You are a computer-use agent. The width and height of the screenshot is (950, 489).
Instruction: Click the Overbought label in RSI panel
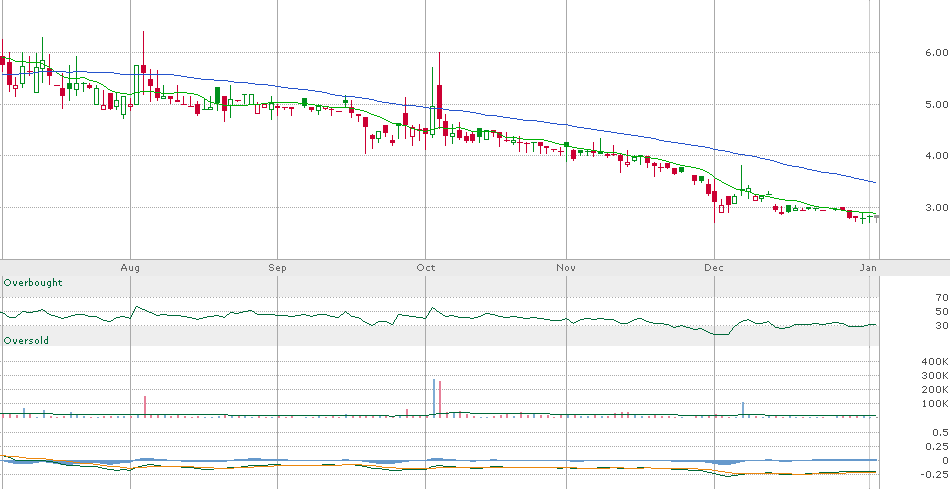33,283
